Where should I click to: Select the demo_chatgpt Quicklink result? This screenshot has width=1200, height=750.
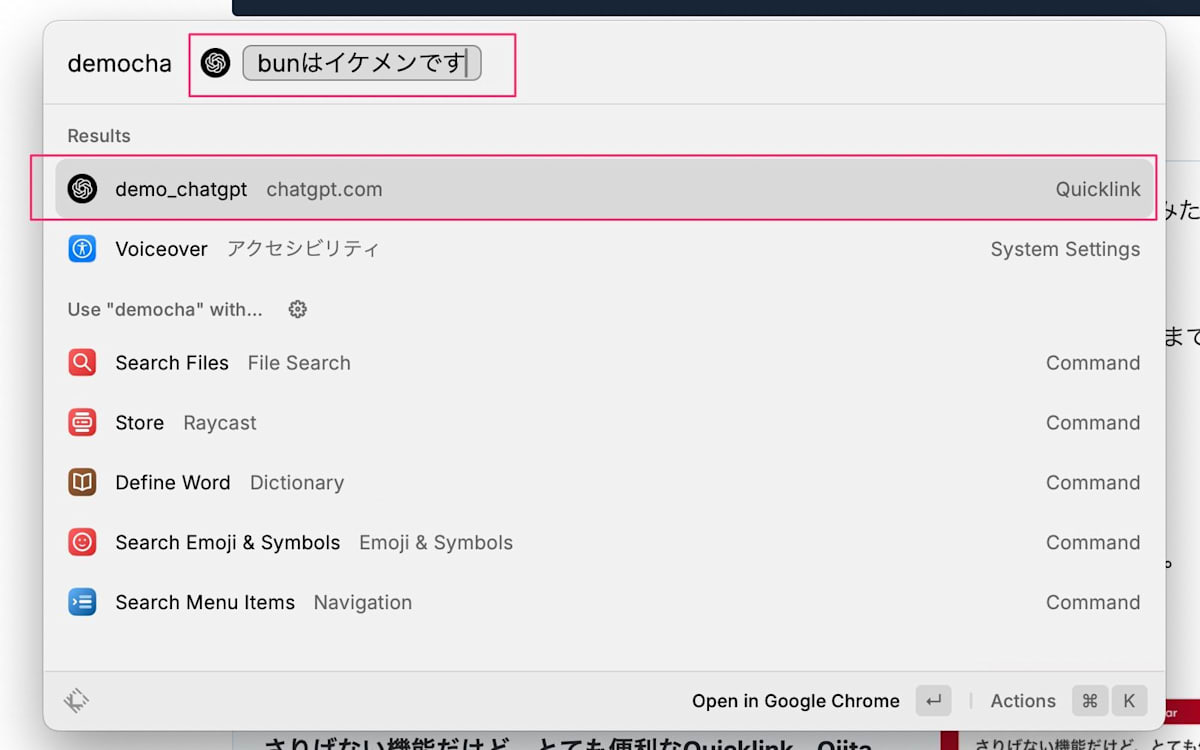605,189
